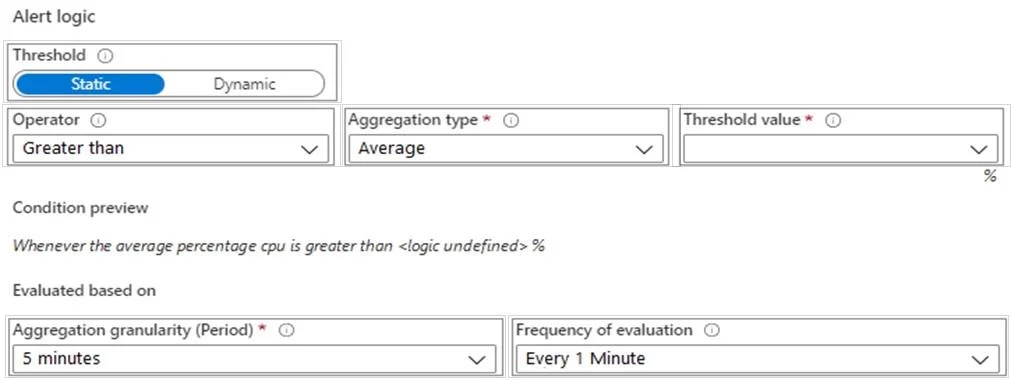Click the chevron arrow in 5 minutes field
The height and width of the screenshot is (380, 1011).
pyautogui.click(x=477, y=360)
